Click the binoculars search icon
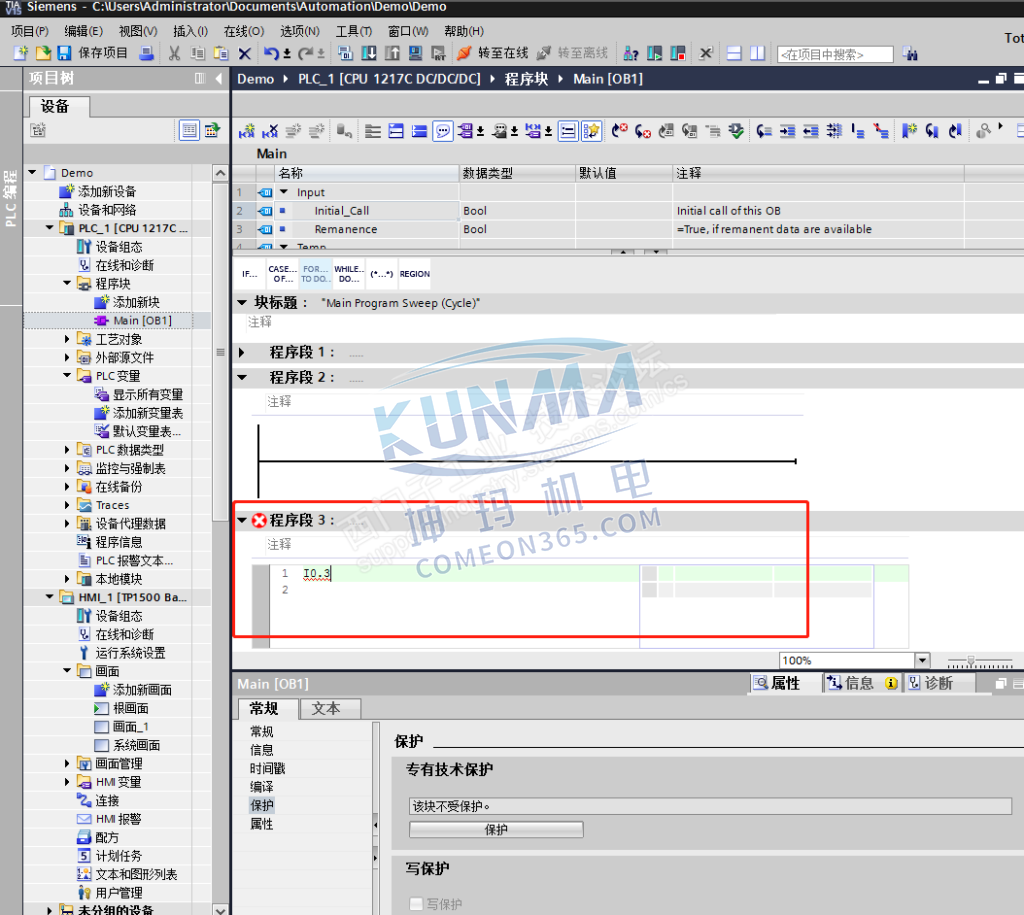This screenshot has width=1024, height=915. 910,54
